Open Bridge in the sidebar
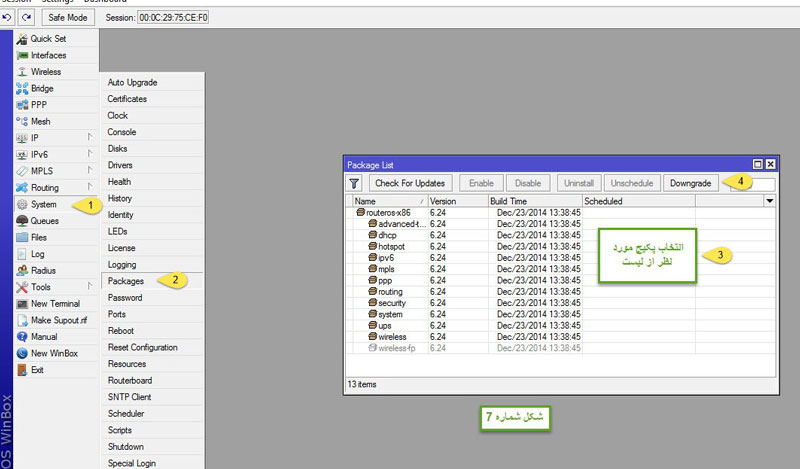 [56, 88]
